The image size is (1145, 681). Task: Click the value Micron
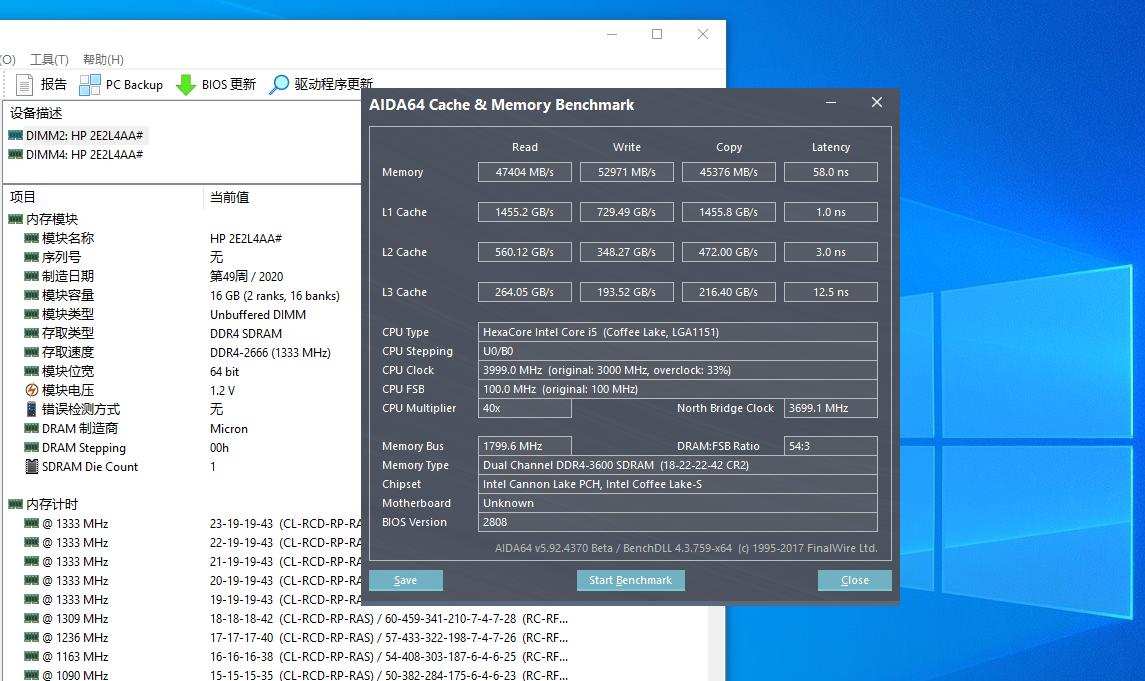point(229,428)
